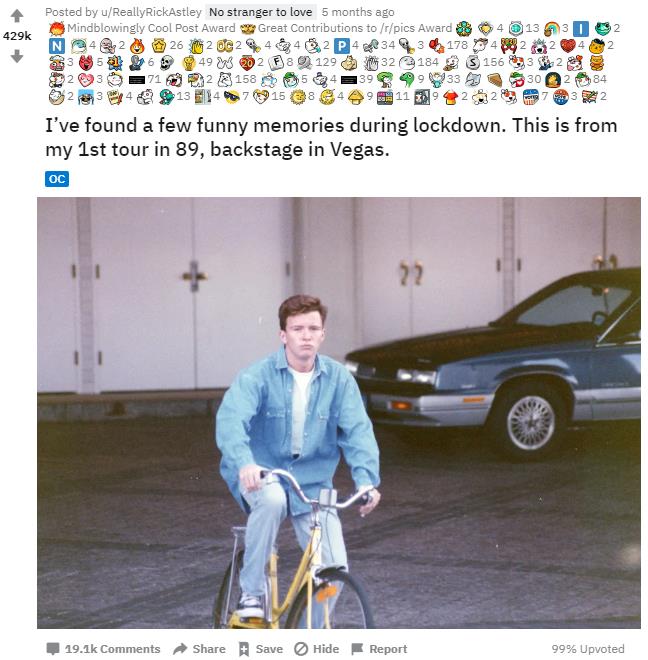This screenshot has height=660, width=648.
Task: Click the blue P award icon
Action: click(341, 45)
